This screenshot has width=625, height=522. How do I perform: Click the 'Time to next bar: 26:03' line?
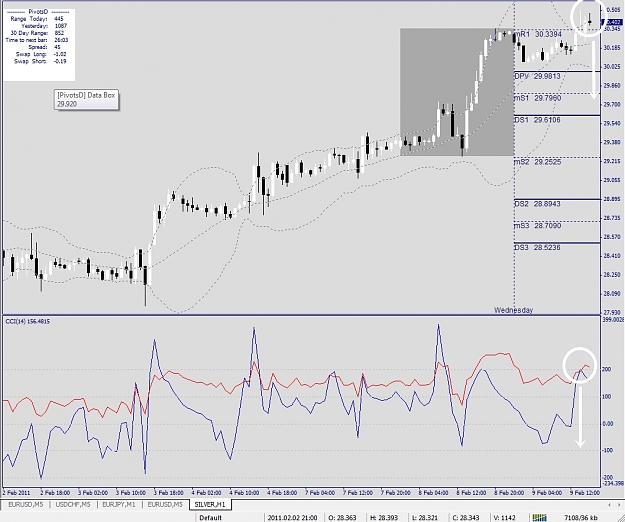37,40
